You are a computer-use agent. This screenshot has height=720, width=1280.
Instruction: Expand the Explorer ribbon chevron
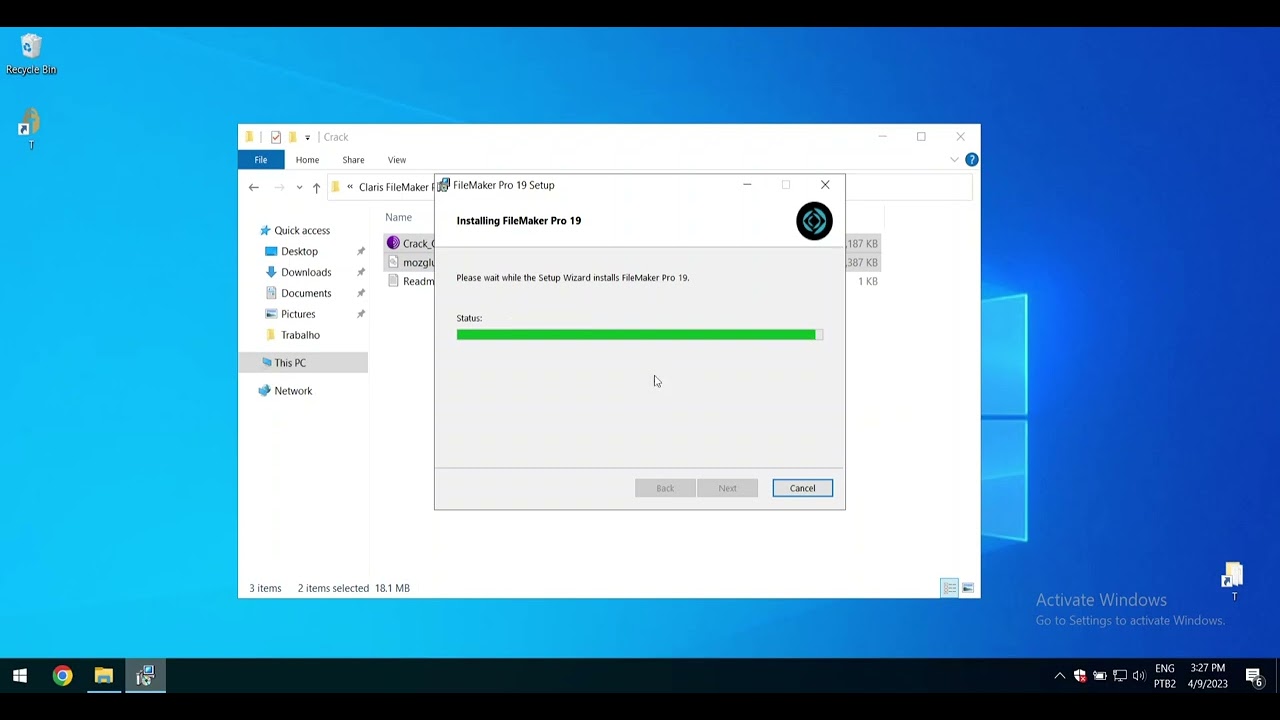(954, 160)
